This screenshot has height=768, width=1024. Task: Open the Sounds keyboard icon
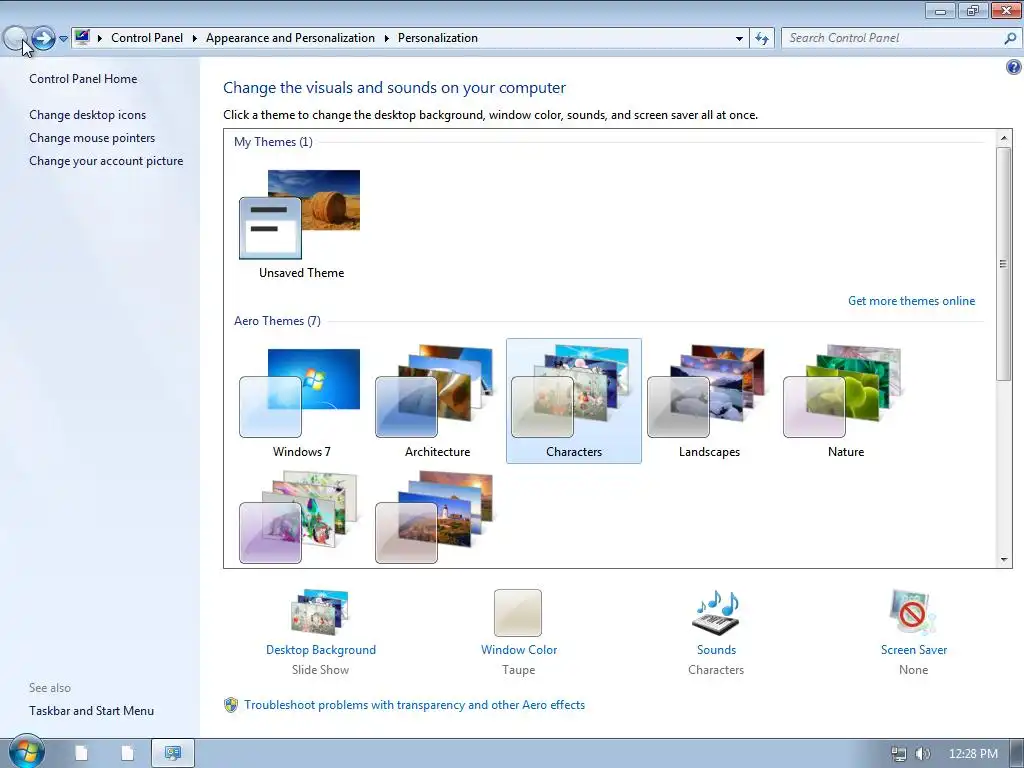coord(716,613)
